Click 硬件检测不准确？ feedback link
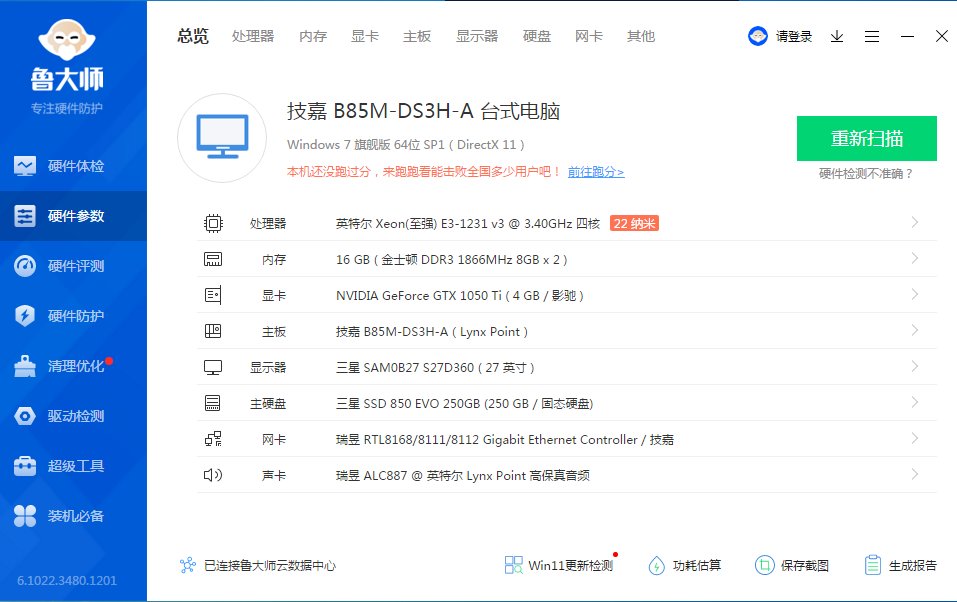Image resolution: width=957 pixels, height=602 pixels. click(x=866, y=173)
